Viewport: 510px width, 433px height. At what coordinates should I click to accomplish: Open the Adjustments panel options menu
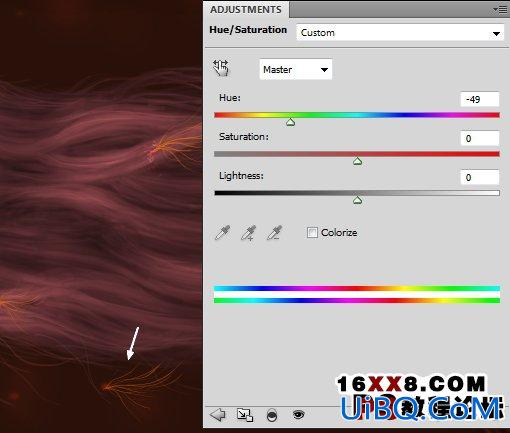[500, 10]
